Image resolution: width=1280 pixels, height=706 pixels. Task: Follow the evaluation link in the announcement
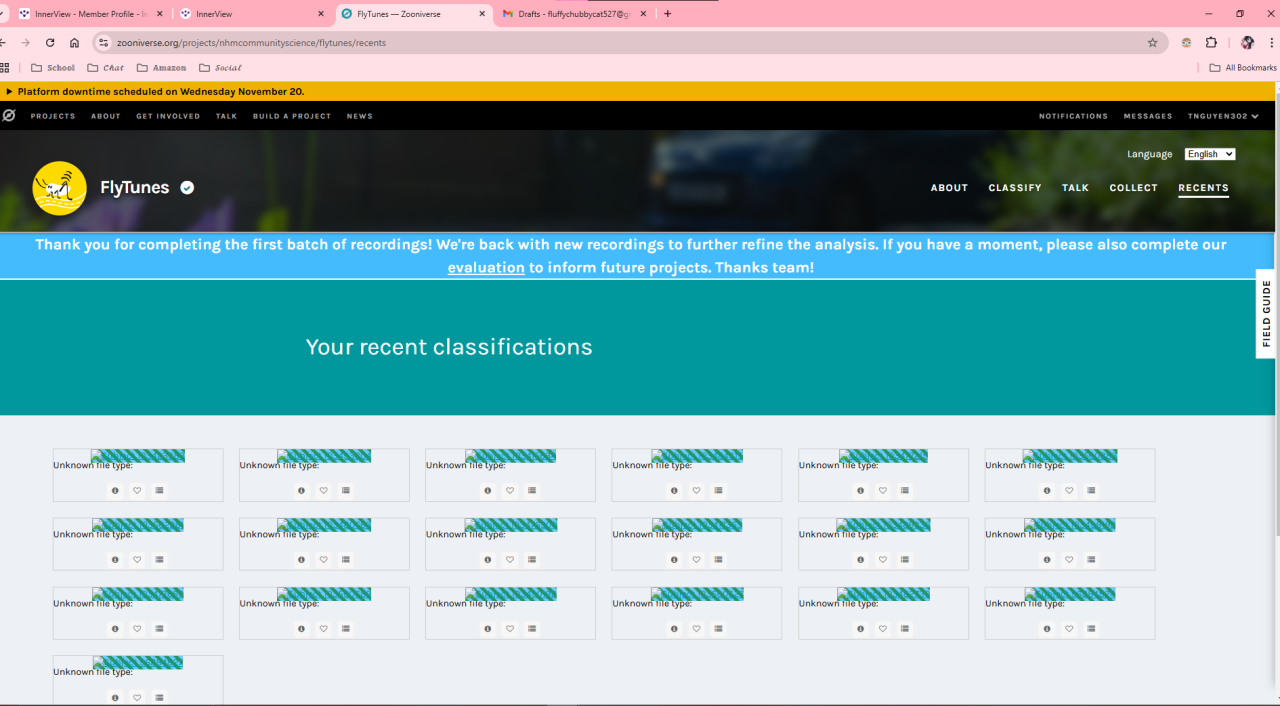[x=486, y=268]
